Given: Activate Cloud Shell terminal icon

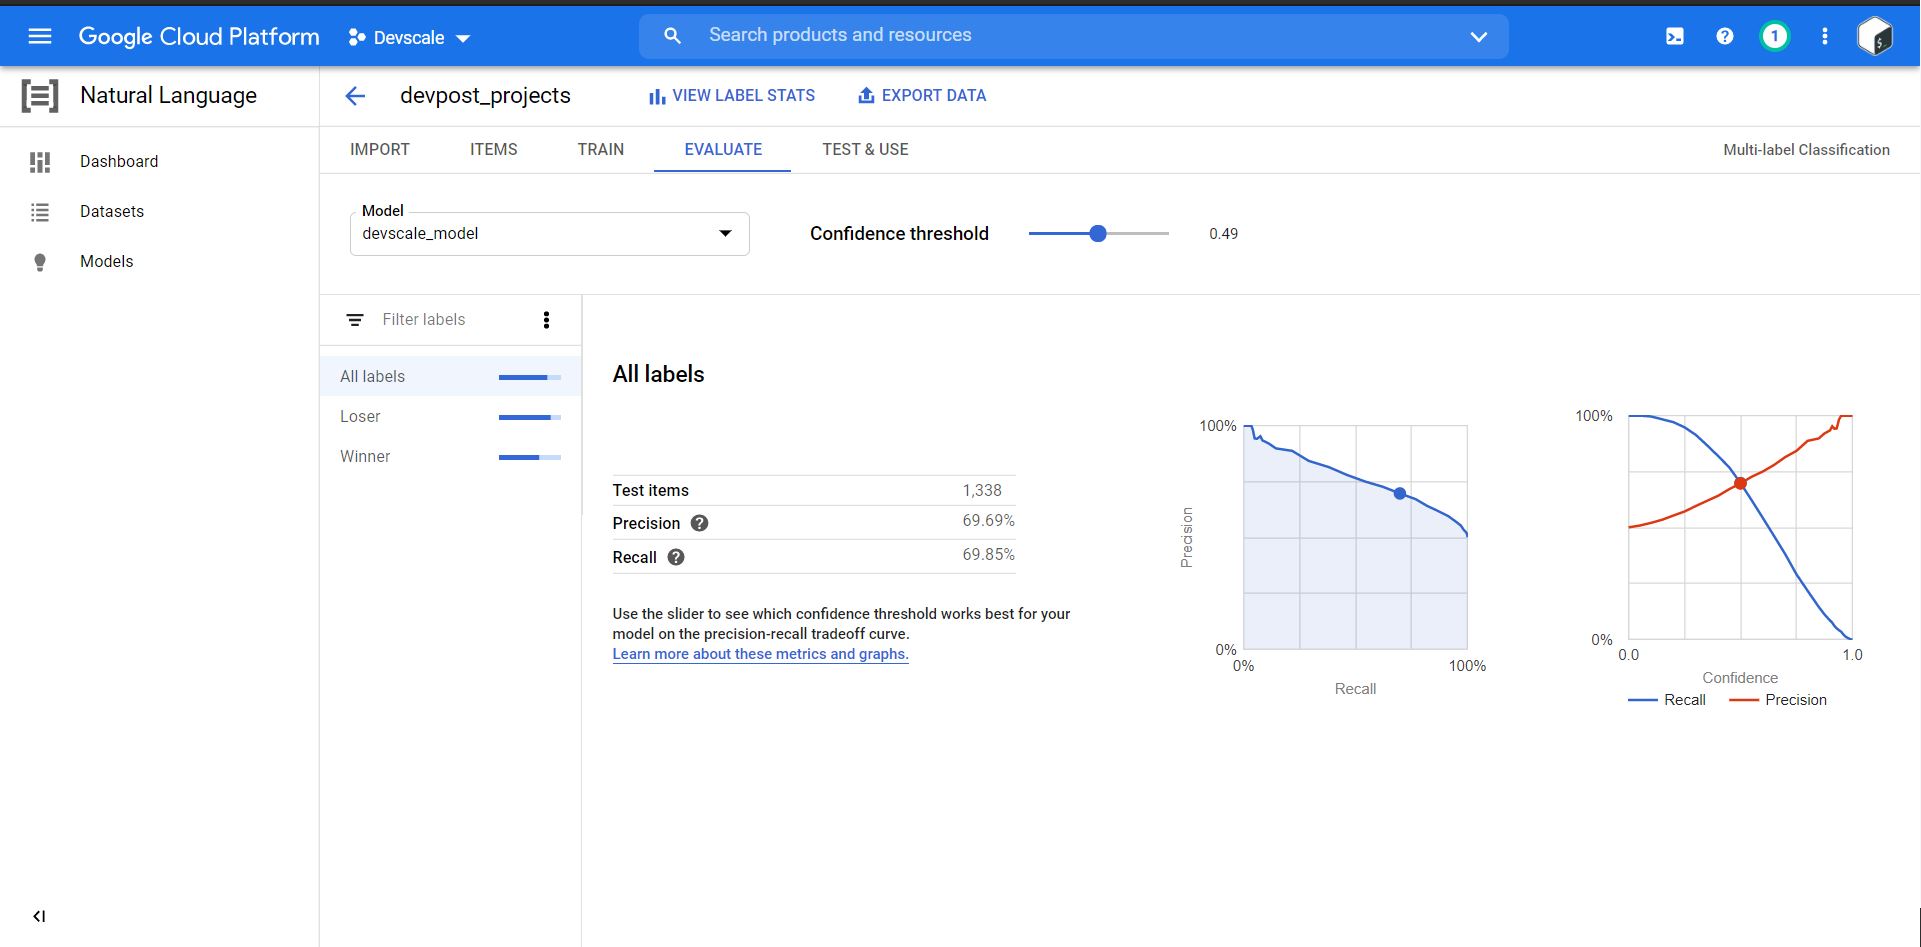Looking at the screenshot, I should point(1674,37).
